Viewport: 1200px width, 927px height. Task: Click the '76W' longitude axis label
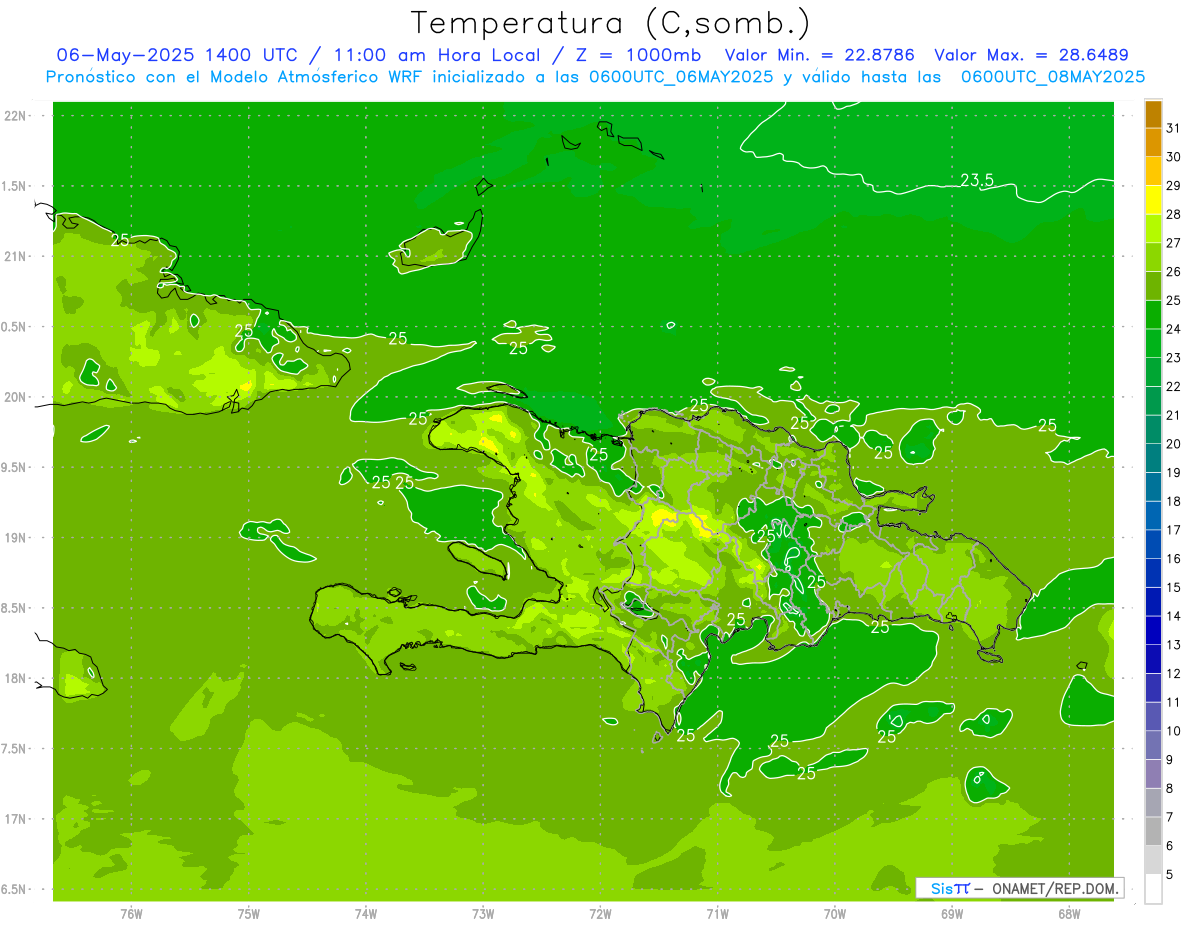pos(131,914)
